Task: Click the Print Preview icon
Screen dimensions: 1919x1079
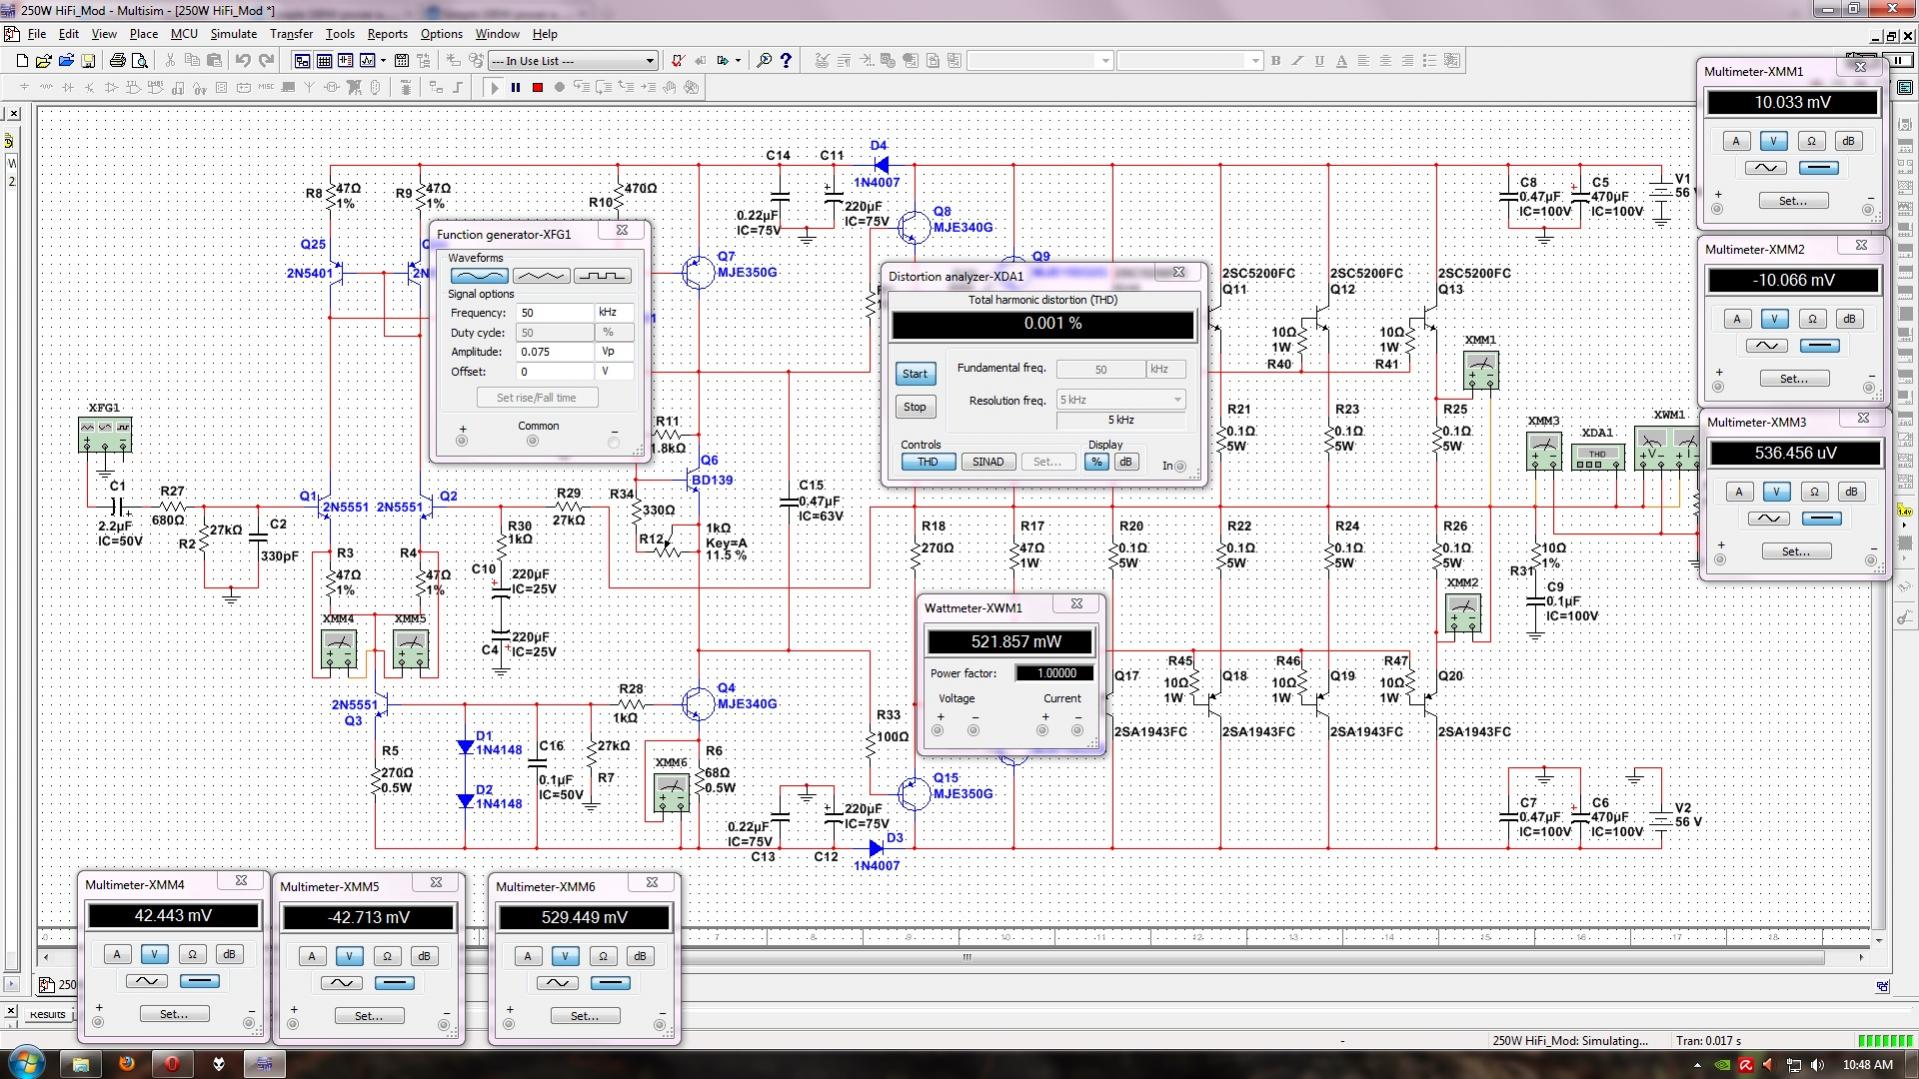Action: (140, 61)
